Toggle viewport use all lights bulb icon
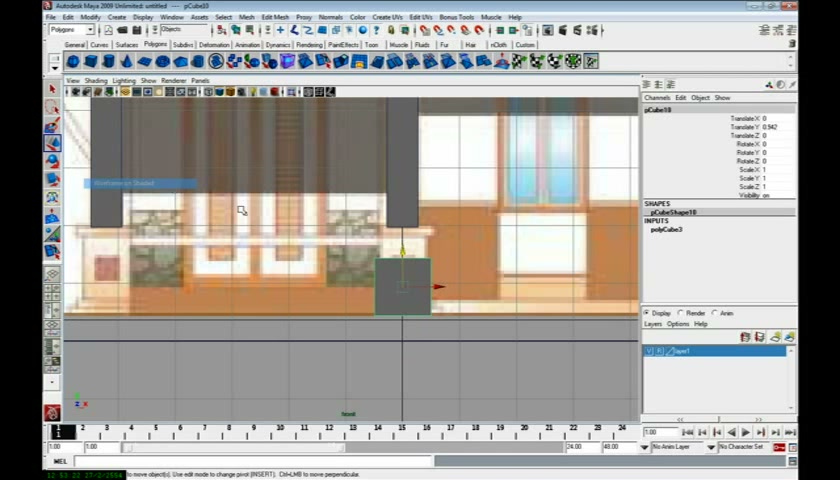 [253, 92]
